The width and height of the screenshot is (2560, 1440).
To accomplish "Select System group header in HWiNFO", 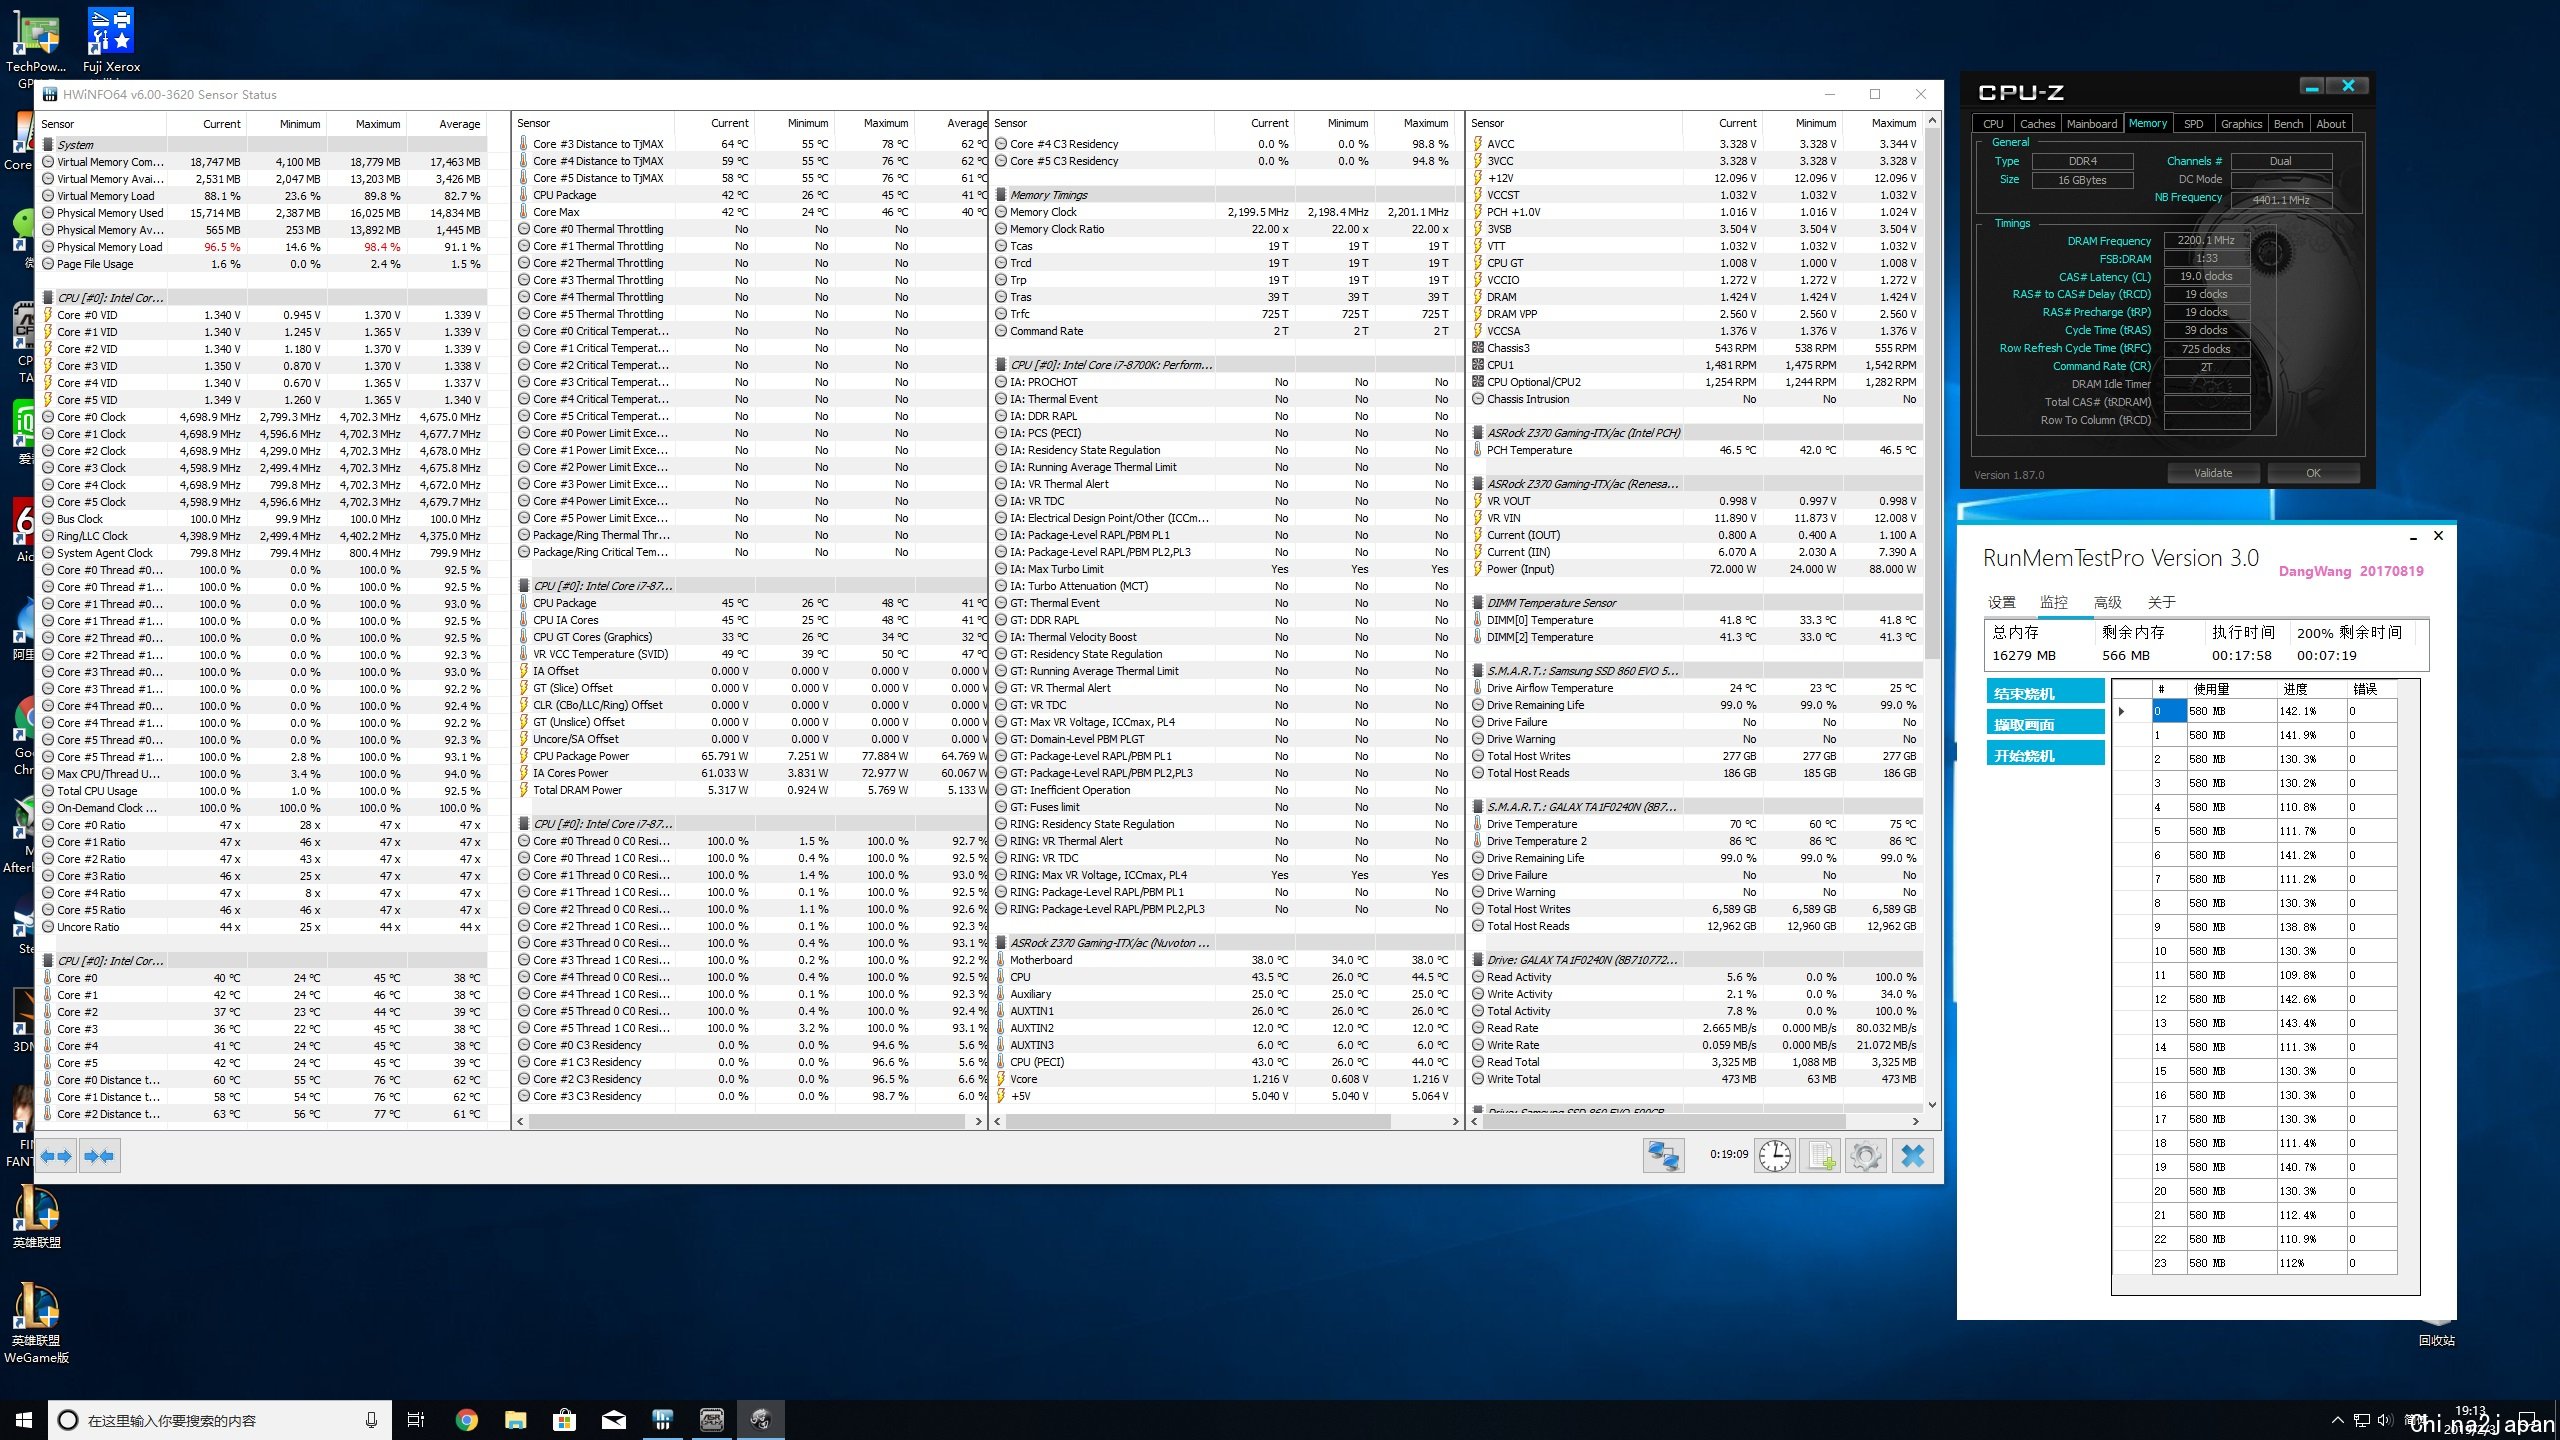I will click(263, 145).
